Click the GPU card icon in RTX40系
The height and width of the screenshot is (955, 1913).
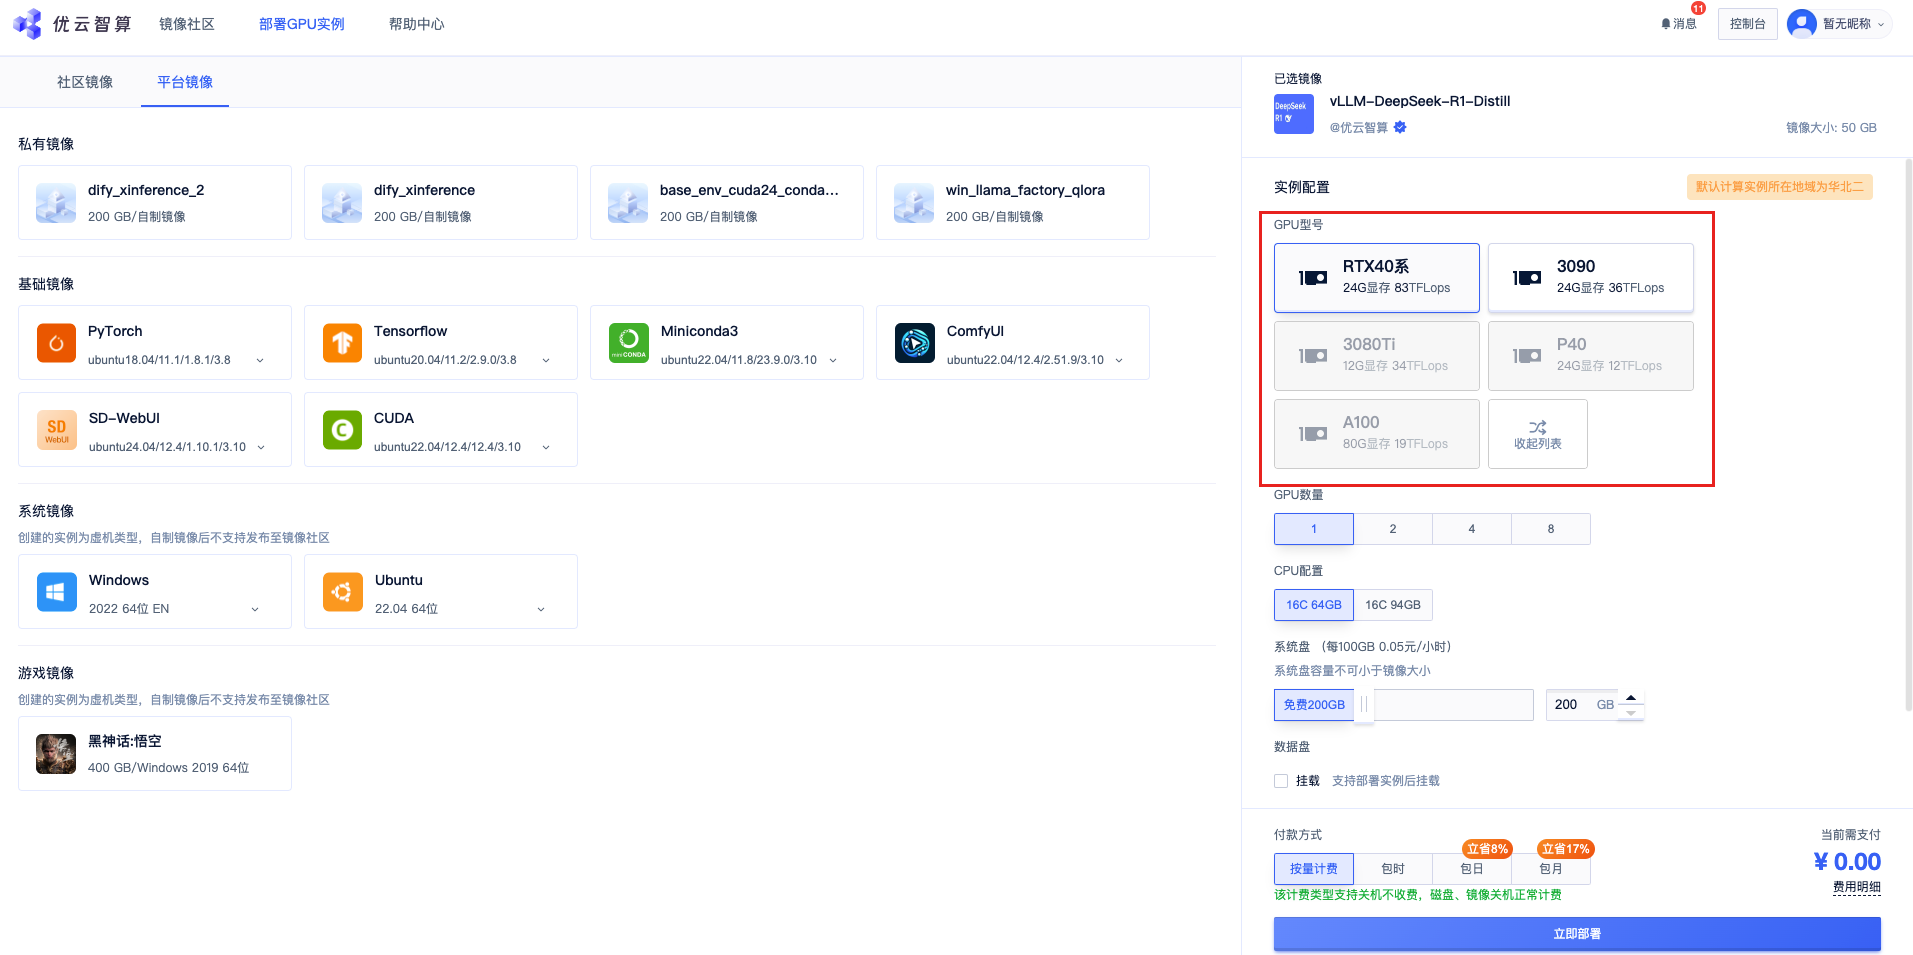point(1313,278)
